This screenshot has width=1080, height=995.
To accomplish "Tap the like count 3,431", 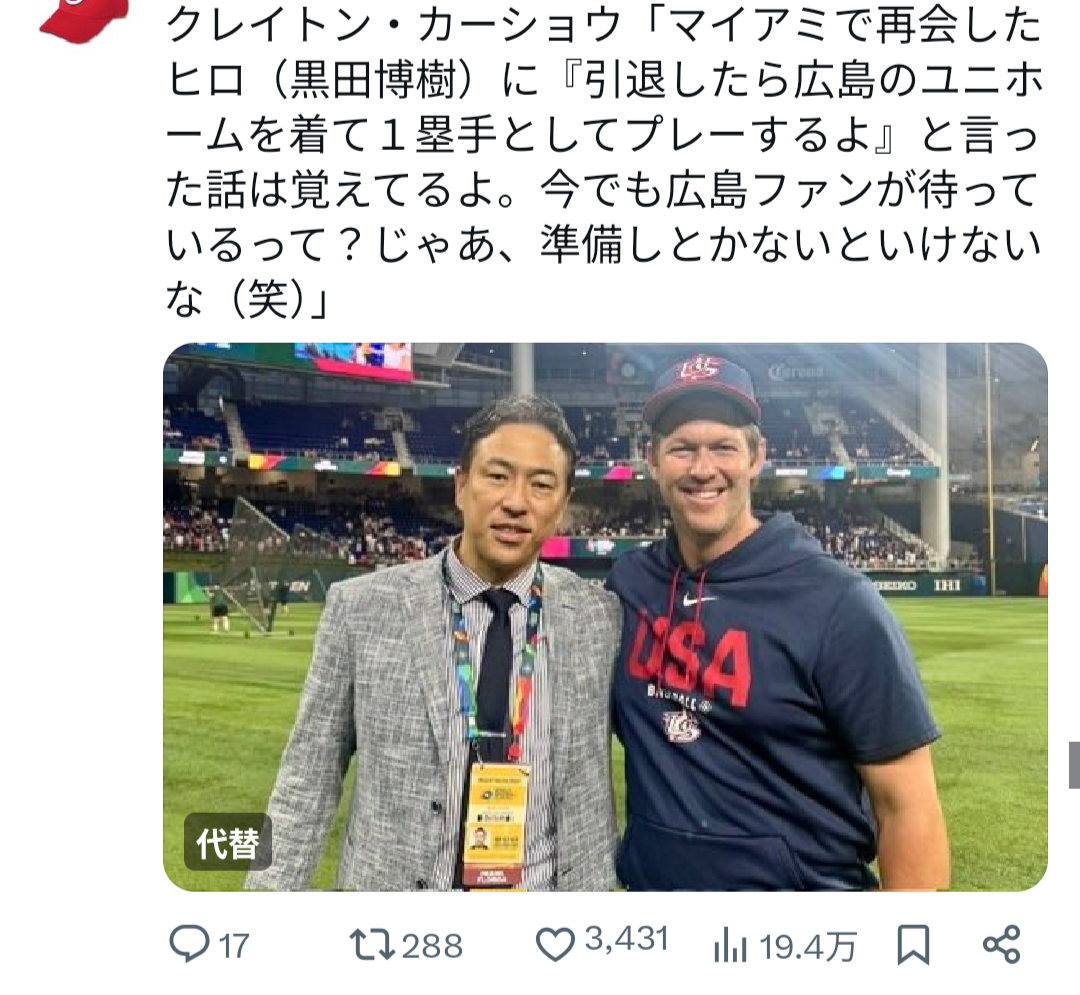I will [626, 941].
